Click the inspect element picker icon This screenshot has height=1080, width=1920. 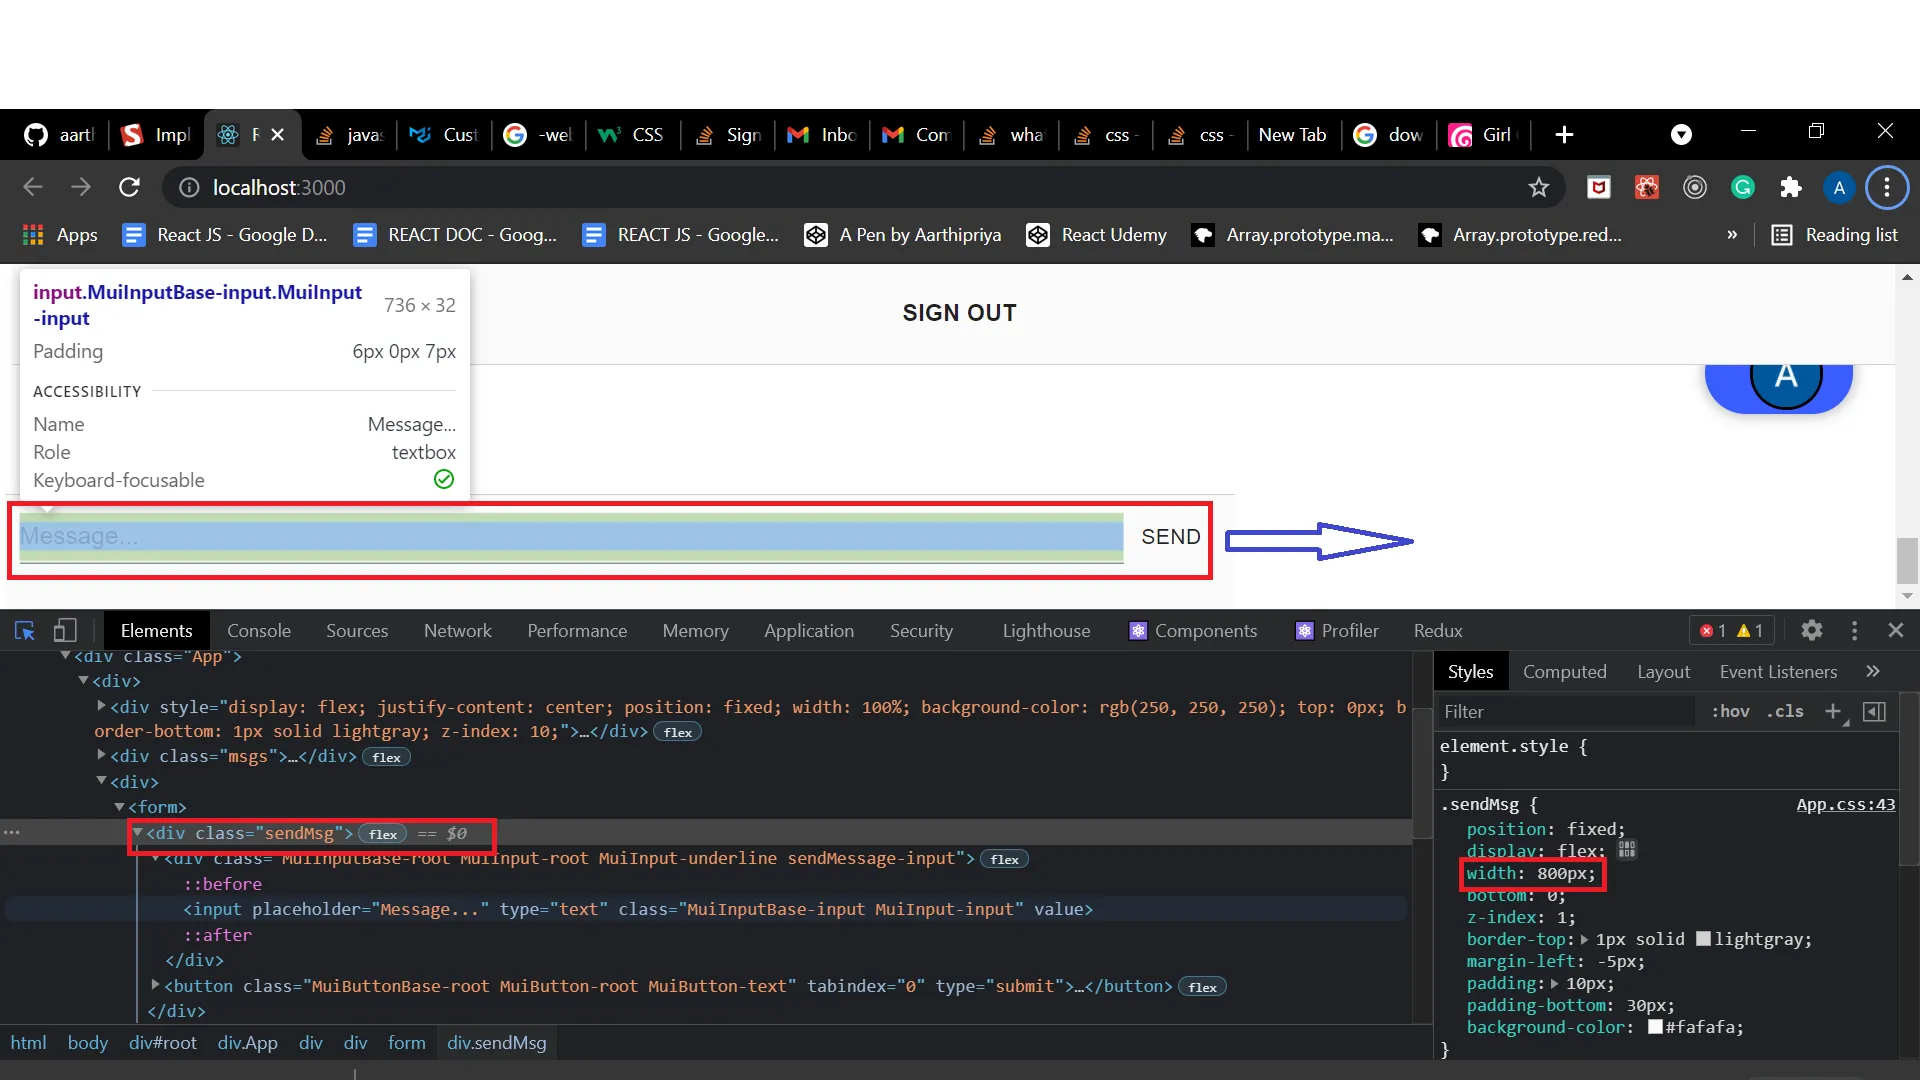pos(25,631)
